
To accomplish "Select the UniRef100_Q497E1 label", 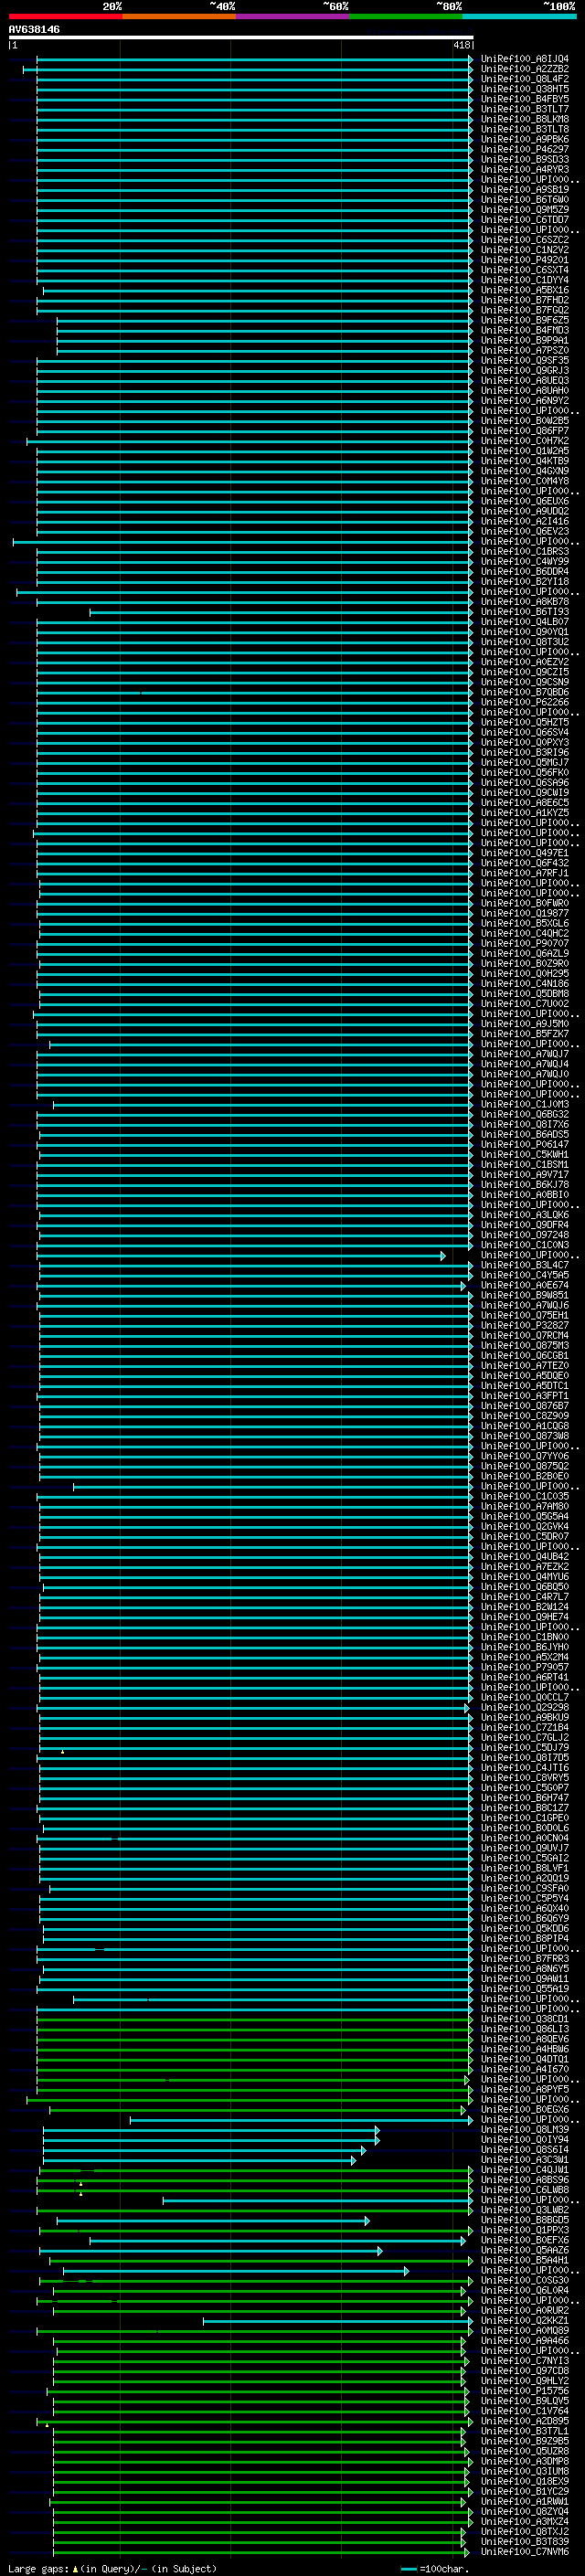I will pos(524,853).
